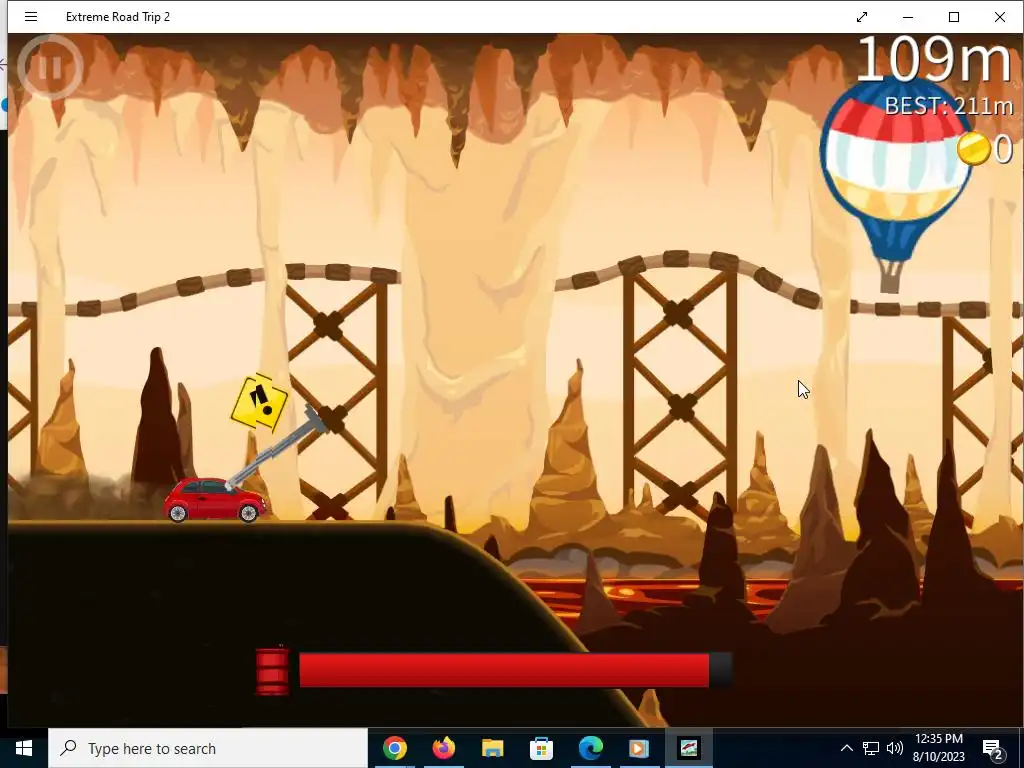Pause the game with the pause button
The image size is (1024, 768).
(x=50, y=67)
